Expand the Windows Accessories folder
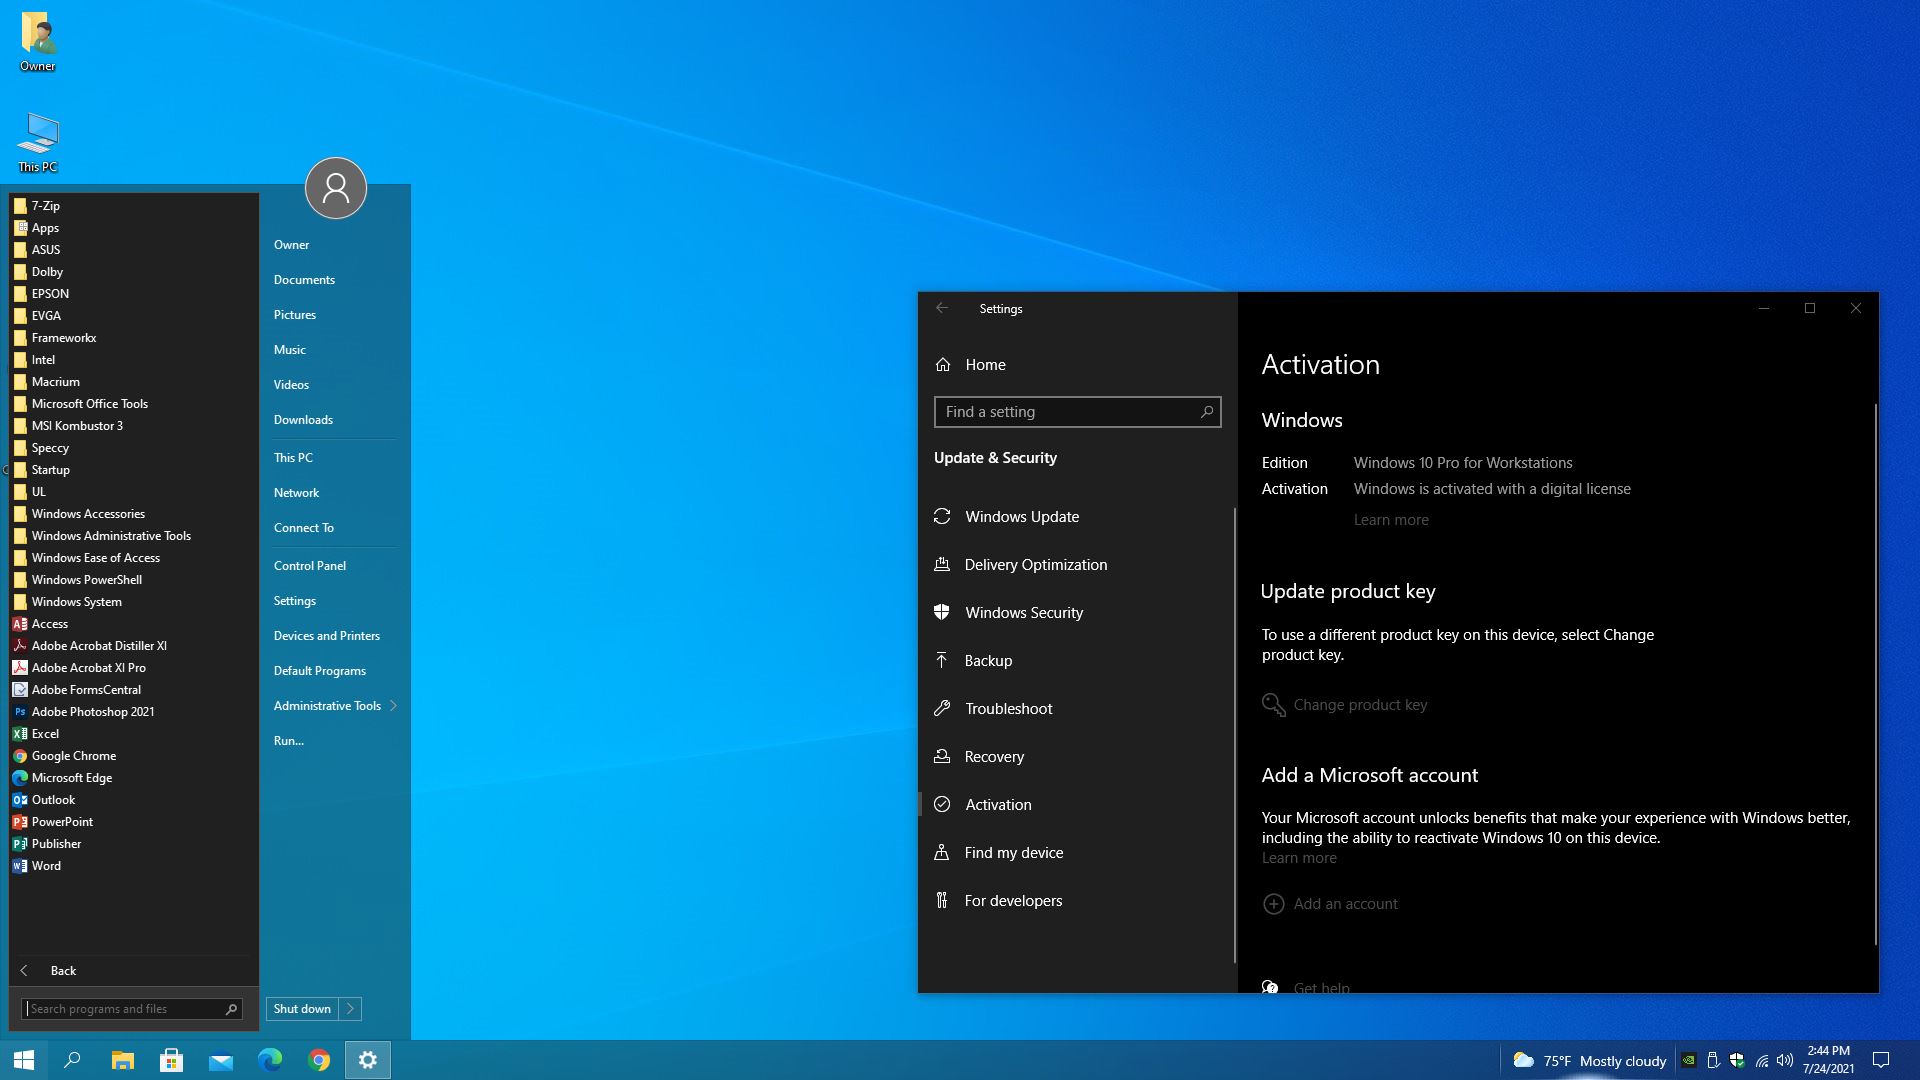 pyautogui.click(x=88, y=514)
